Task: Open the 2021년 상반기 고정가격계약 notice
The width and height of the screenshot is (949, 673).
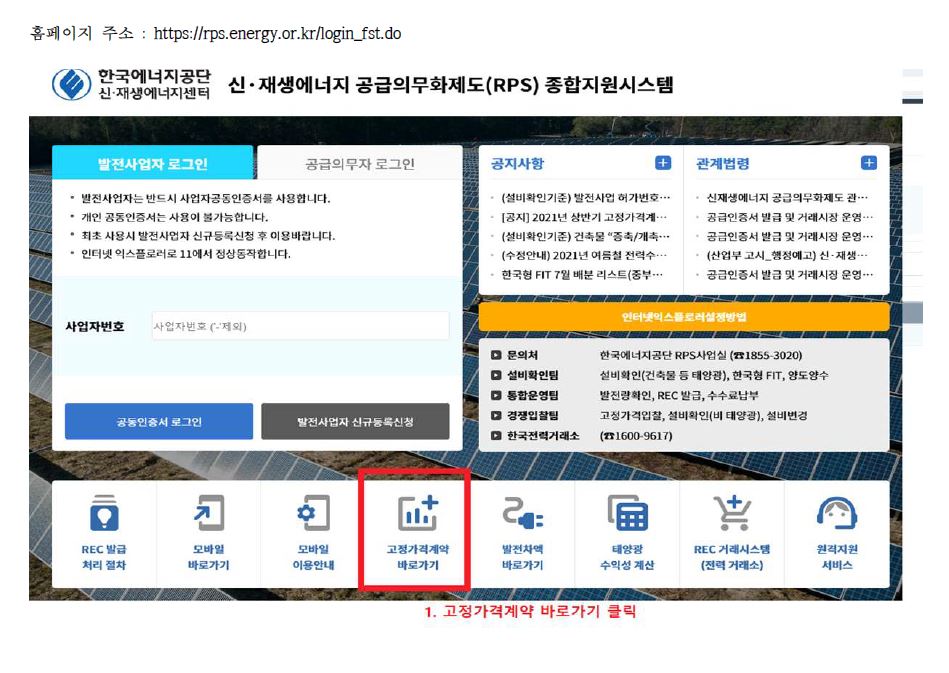Action: pos(585,217)
